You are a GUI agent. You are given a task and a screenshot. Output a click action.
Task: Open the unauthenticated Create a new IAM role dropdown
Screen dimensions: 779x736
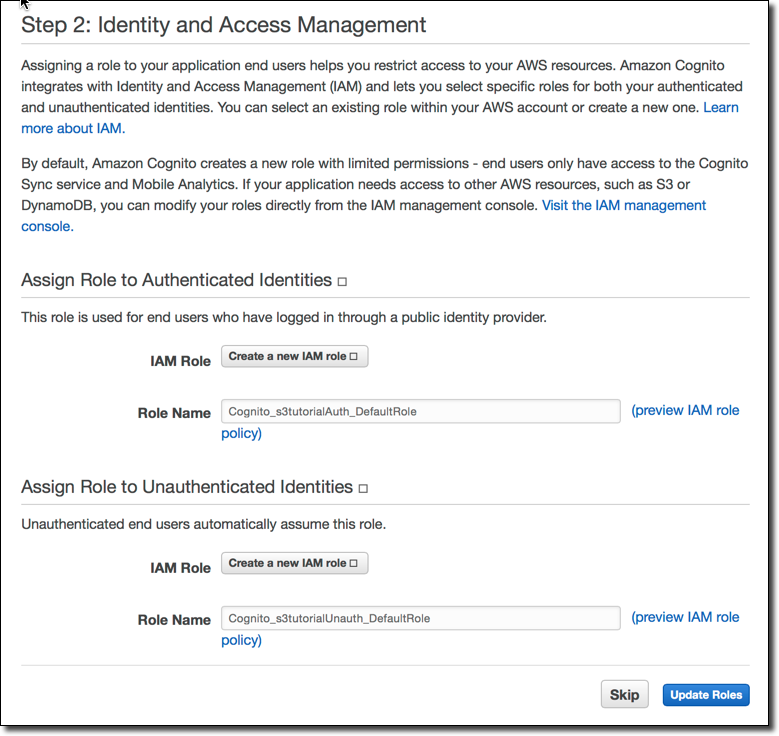295,563
